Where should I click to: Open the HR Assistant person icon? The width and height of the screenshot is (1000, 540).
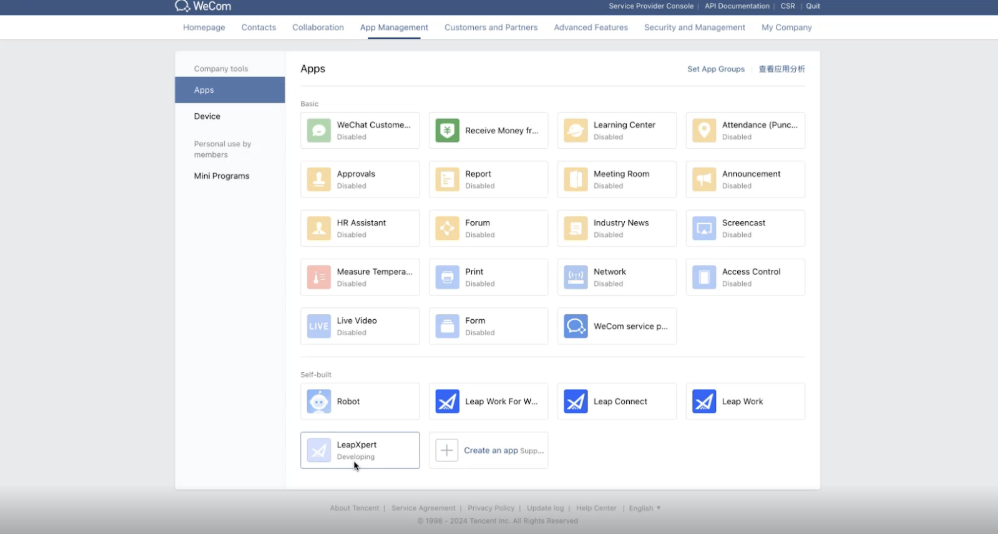tap(319, 228)
